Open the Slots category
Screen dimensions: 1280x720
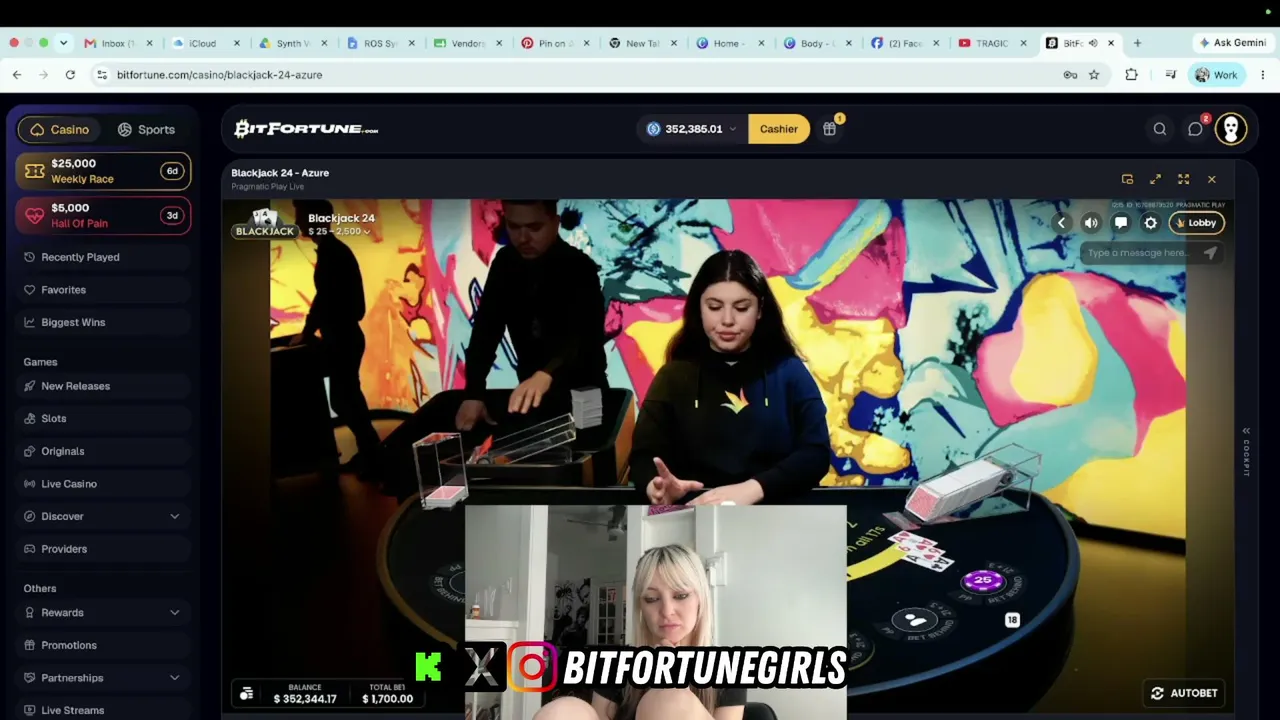(x=102, y=419)
